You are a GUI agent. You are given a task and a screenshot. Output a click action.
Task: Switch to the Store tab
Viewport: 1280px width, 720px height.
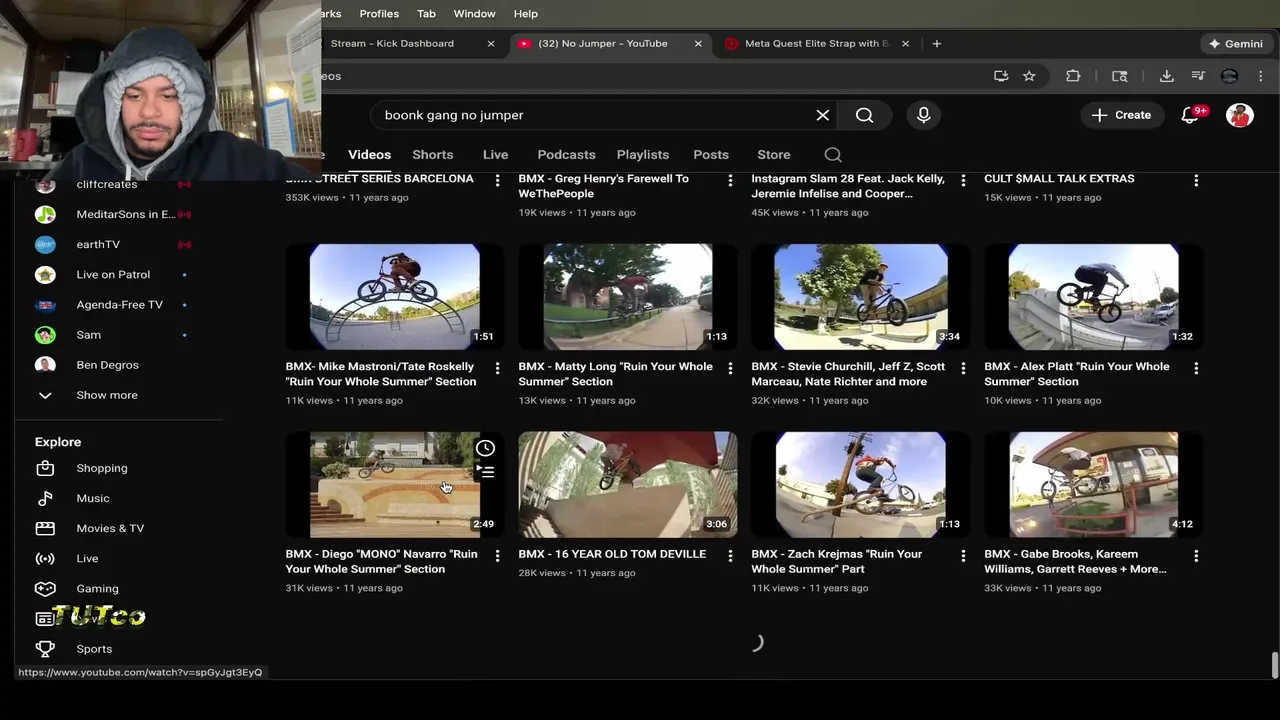point(774,155)
